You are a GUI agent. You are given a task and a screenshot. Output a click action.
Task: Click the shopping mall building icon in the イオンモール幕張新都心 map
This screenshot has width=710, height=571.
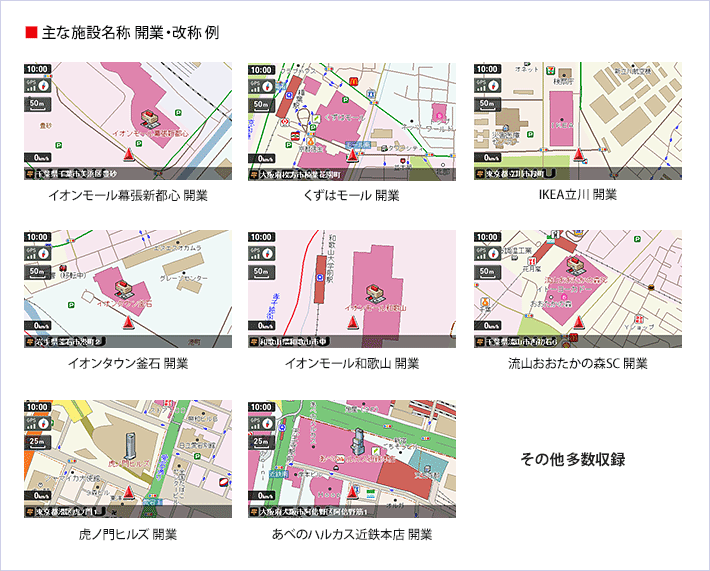(x=149, y=118)
